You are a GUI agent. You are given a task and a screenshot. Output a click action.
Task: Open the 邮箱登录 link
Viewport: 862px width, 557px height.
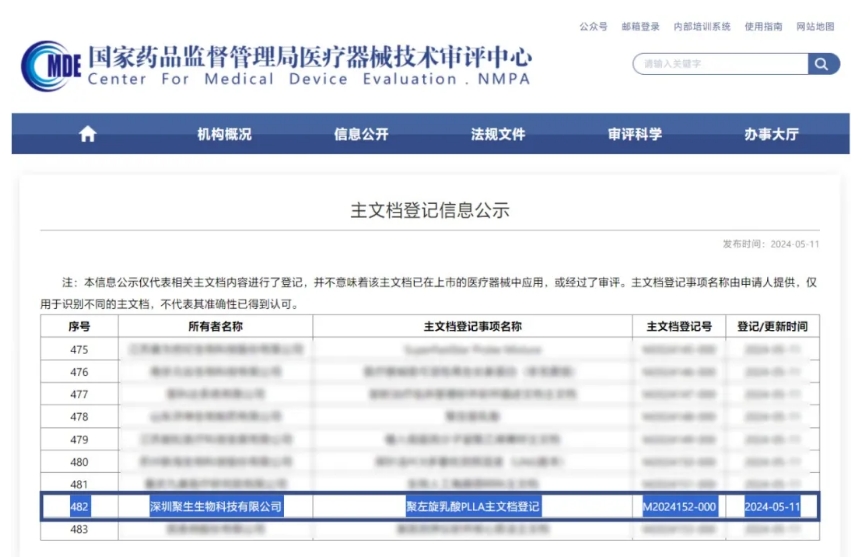pyautogui.click(x=640, y=27)
